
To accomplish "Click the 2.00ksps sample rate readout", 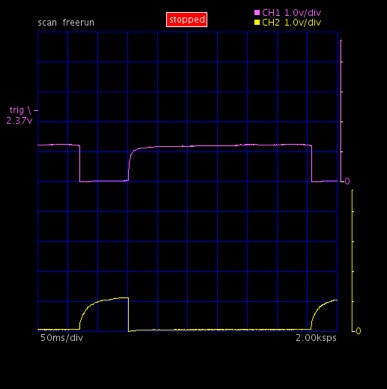I will (x=316, y=338).
